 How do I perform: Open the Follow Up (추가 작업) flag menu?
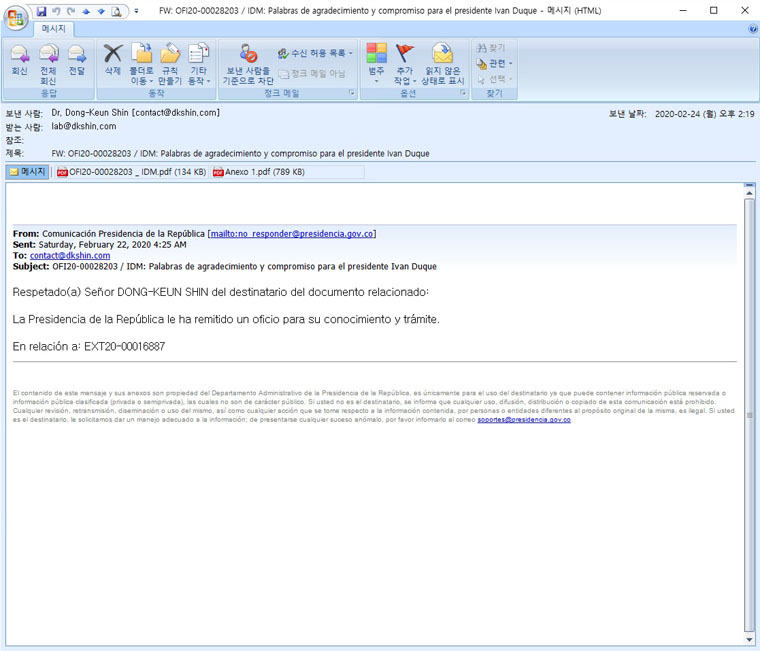404,62
